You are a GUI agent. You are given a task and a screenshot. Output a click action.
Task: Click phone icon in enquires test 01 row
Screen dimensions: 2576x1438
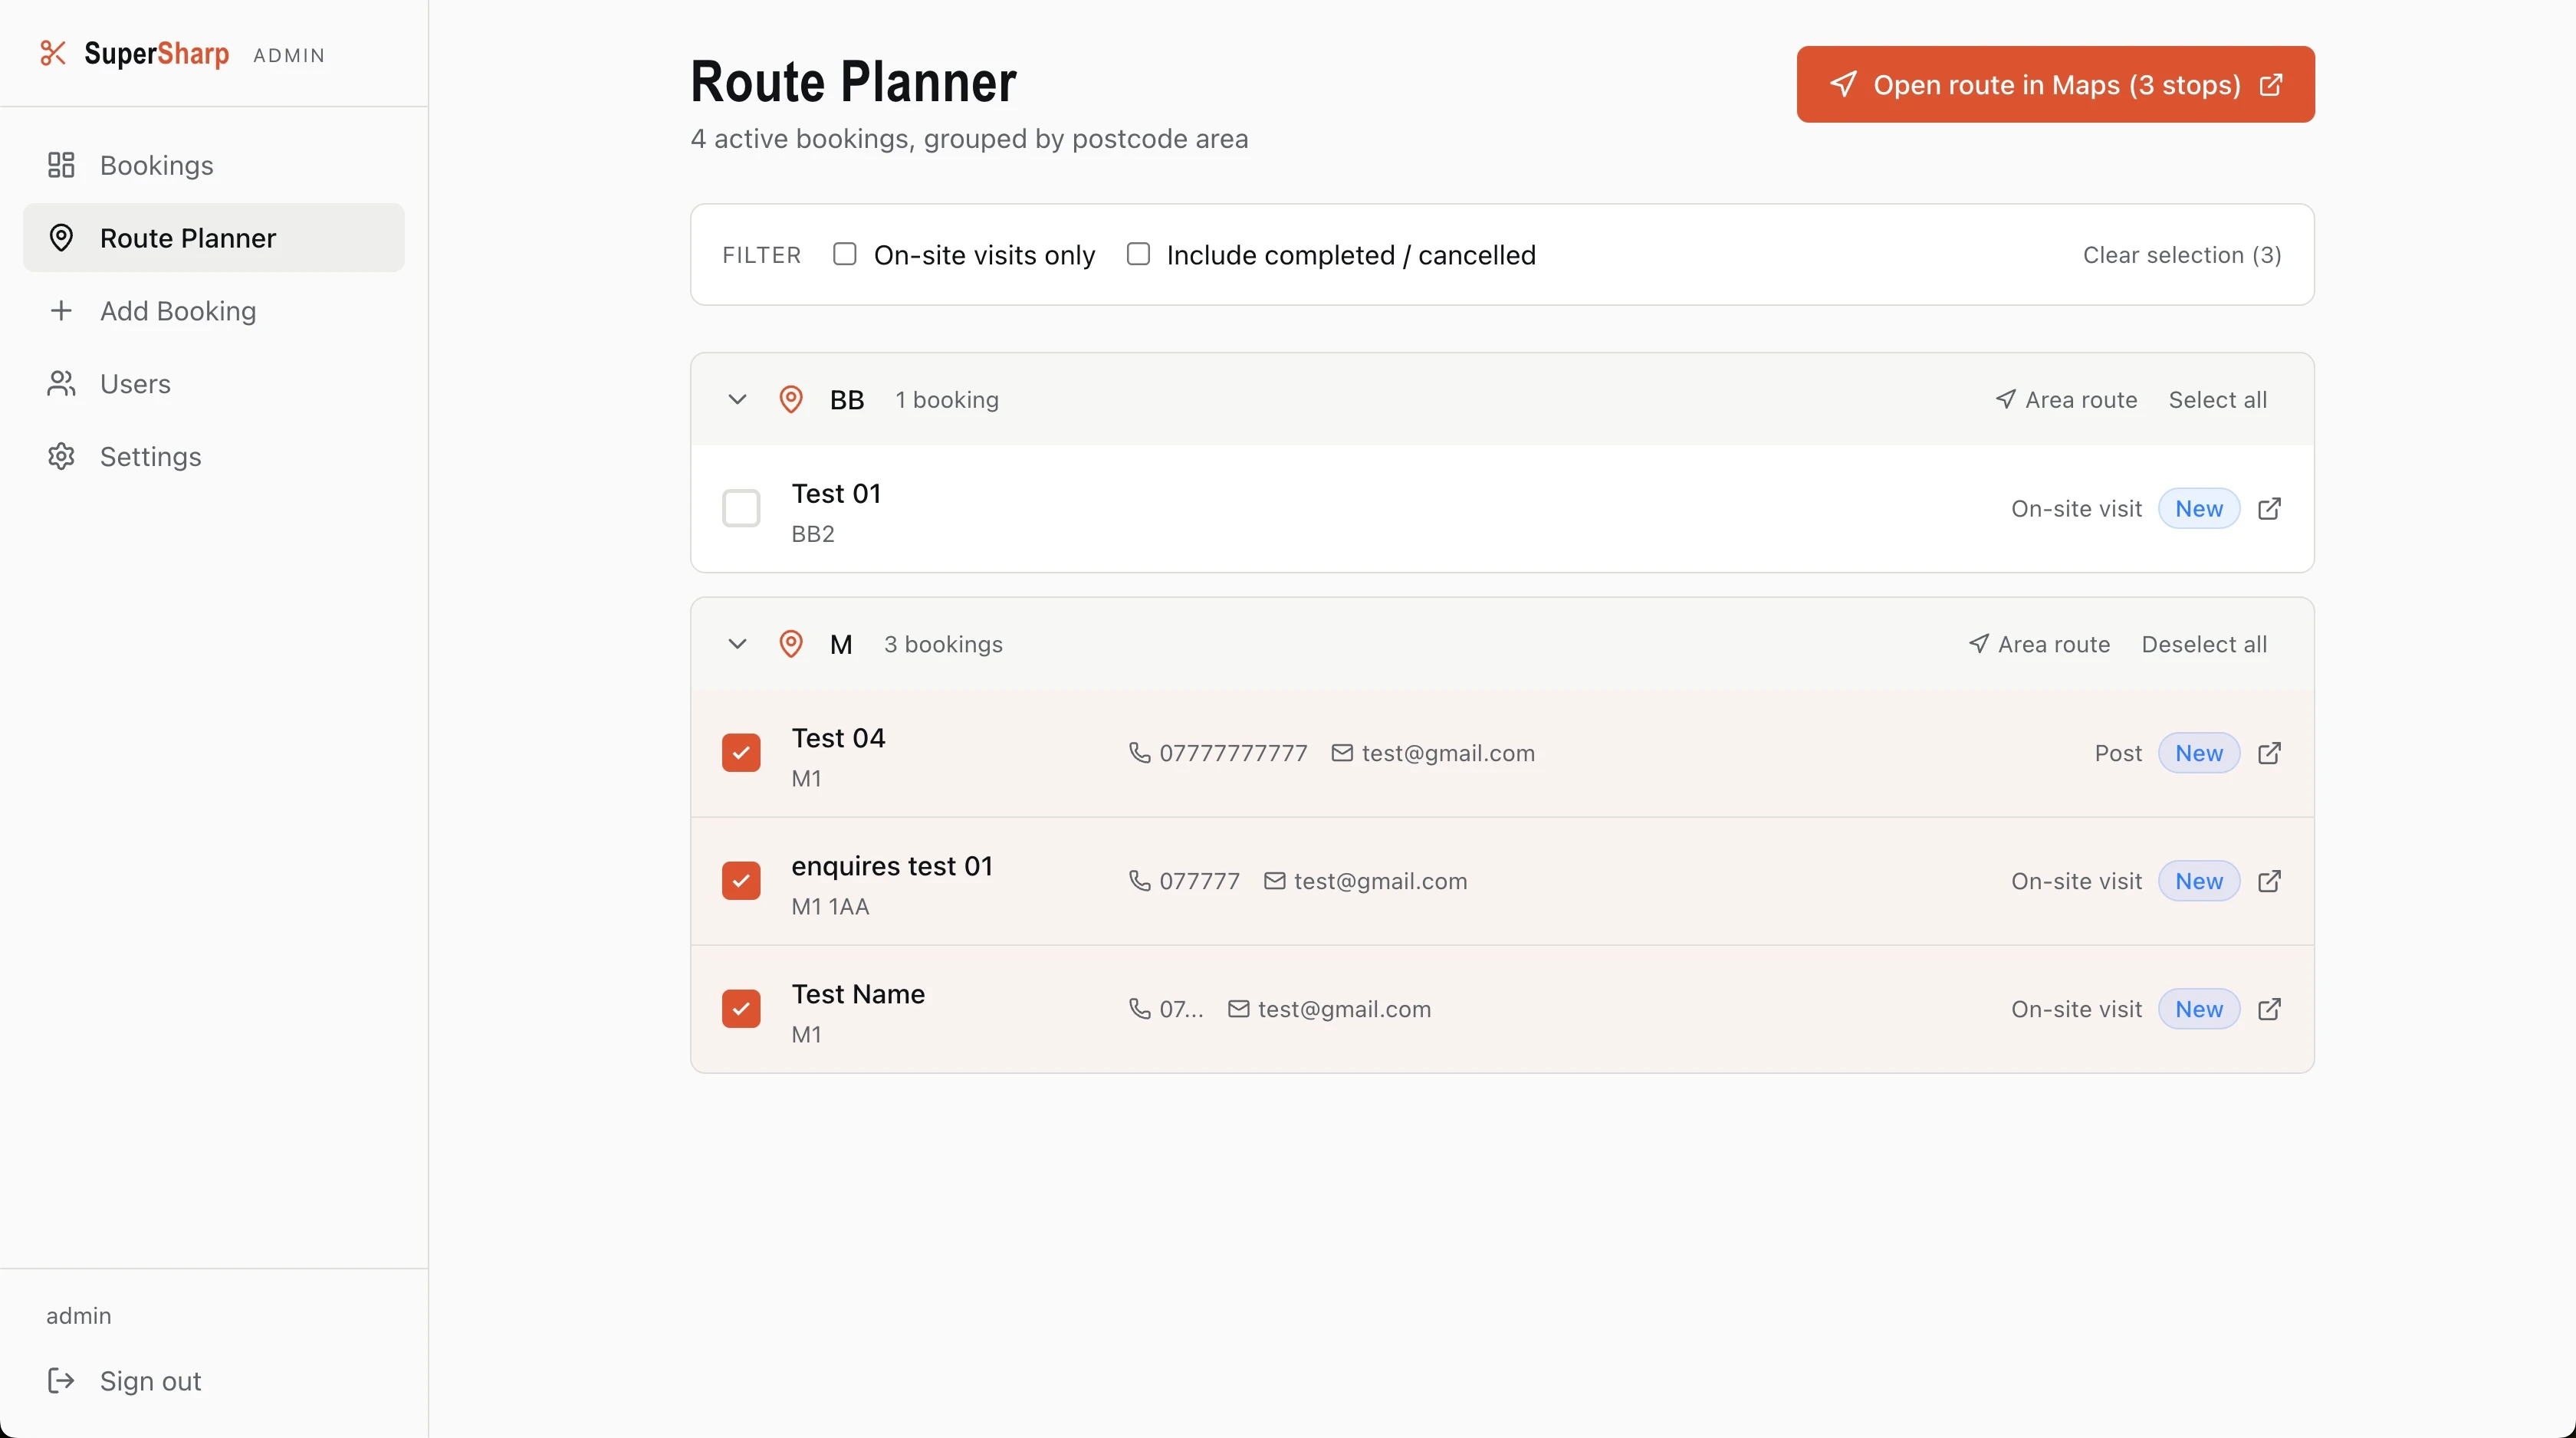click(1139, 881)
